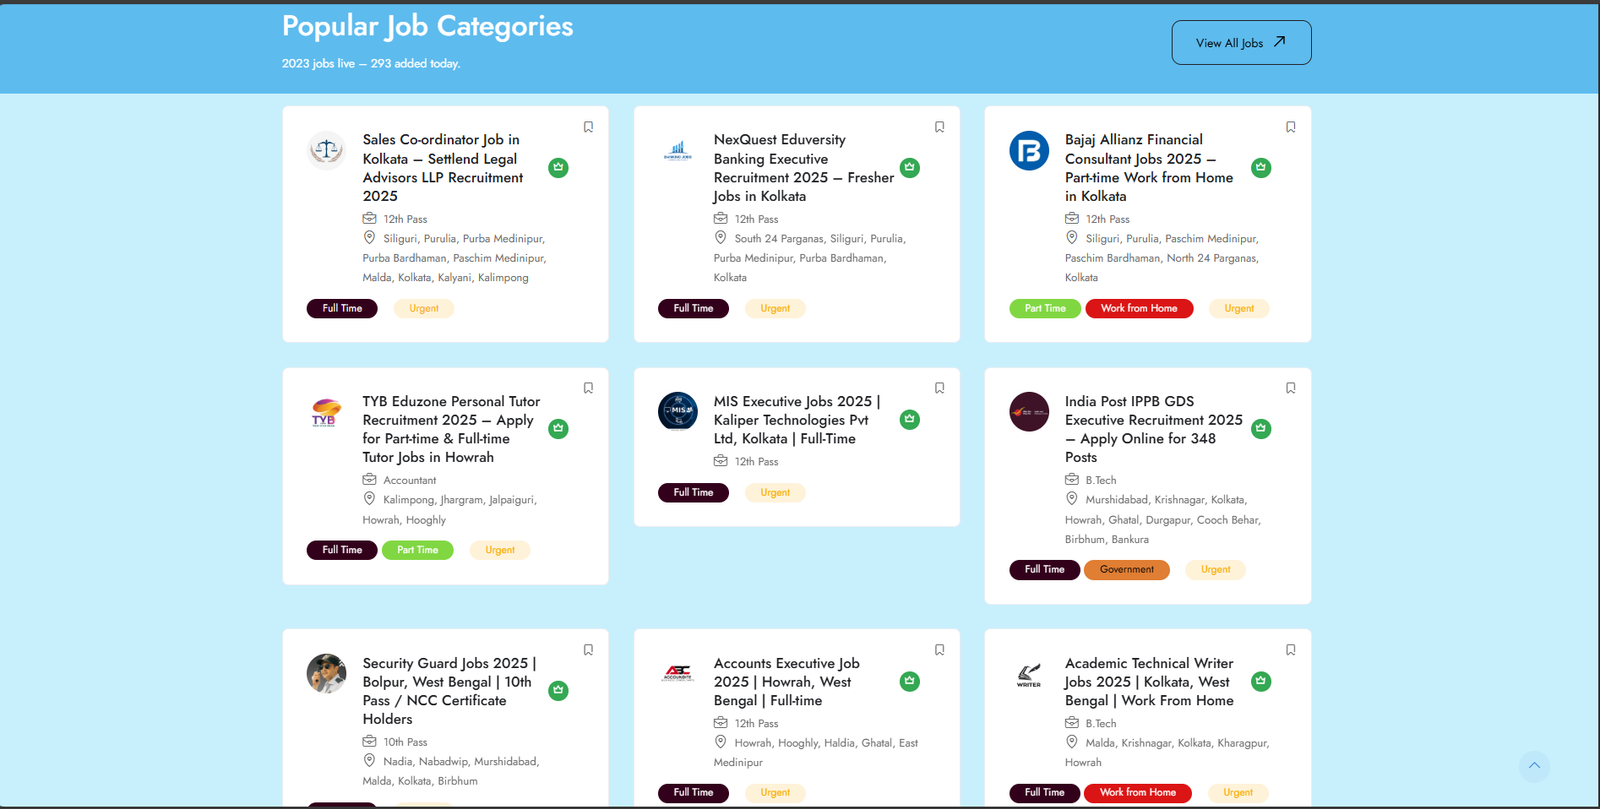The height and width of the screenshot is (809, 1600).
Task: Bookmark the Academic Technical Writer card
Action: (x=1290, y=650)
